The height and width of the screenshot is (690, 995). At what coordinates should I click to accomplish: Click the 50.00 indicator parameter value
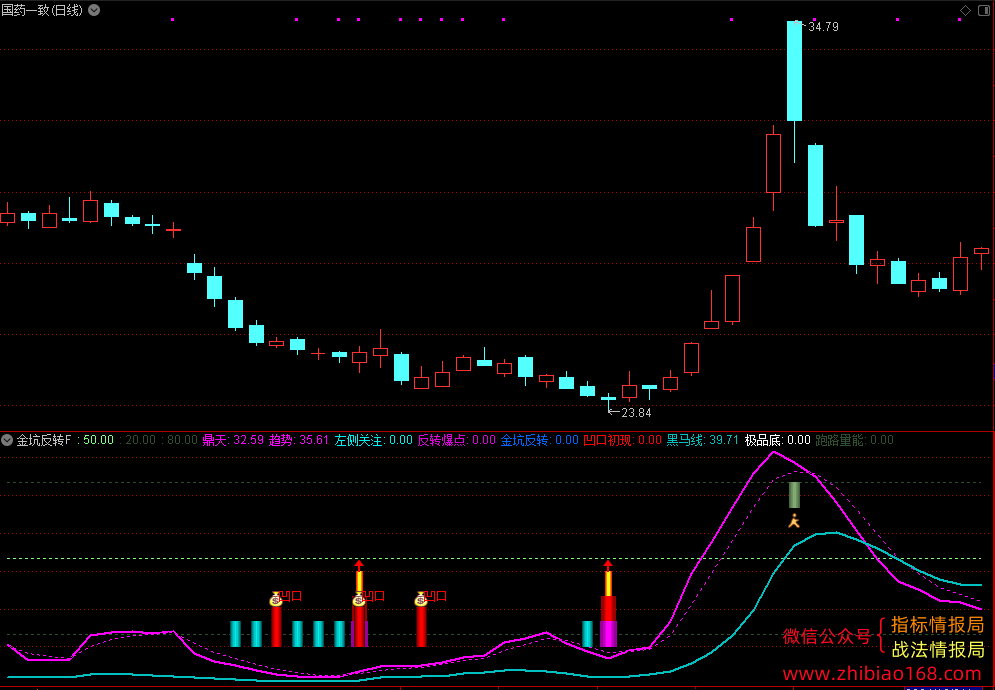coord(98,440)
